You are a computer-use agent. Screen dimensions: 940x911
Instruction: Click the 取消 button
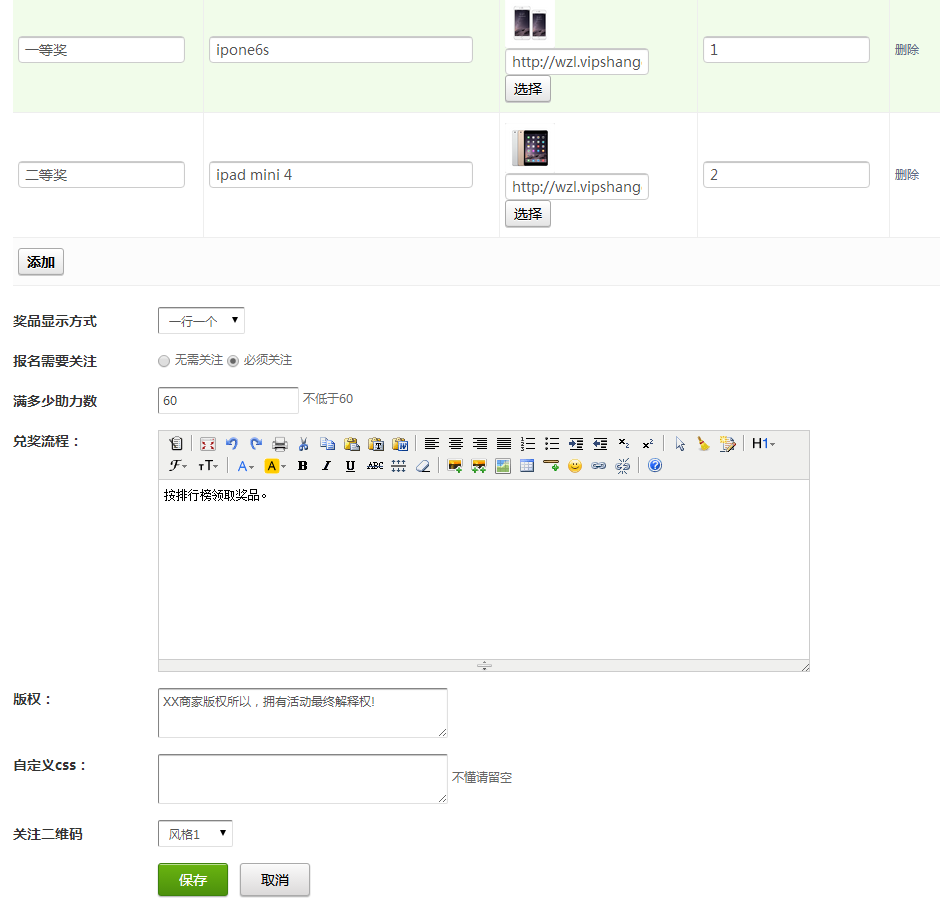[275, 880]
